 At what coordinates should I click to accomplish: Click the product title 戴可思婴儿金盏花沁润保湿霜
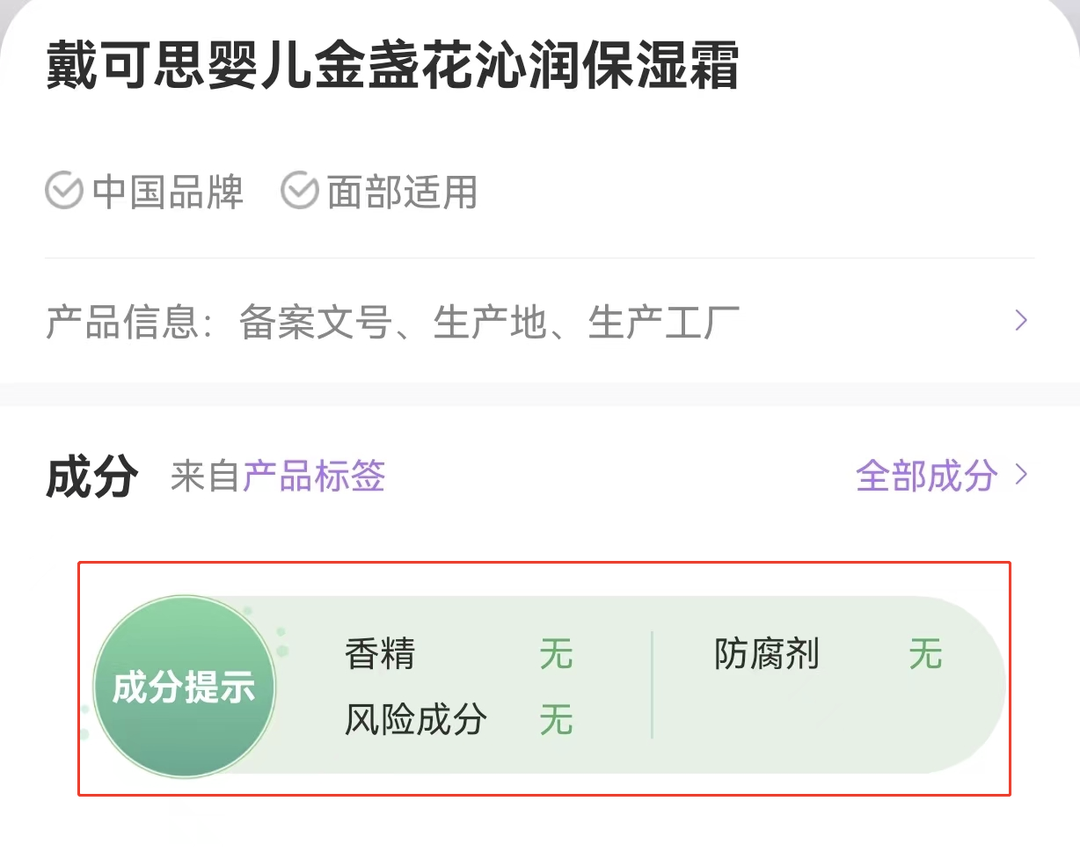tap(393, 65)
